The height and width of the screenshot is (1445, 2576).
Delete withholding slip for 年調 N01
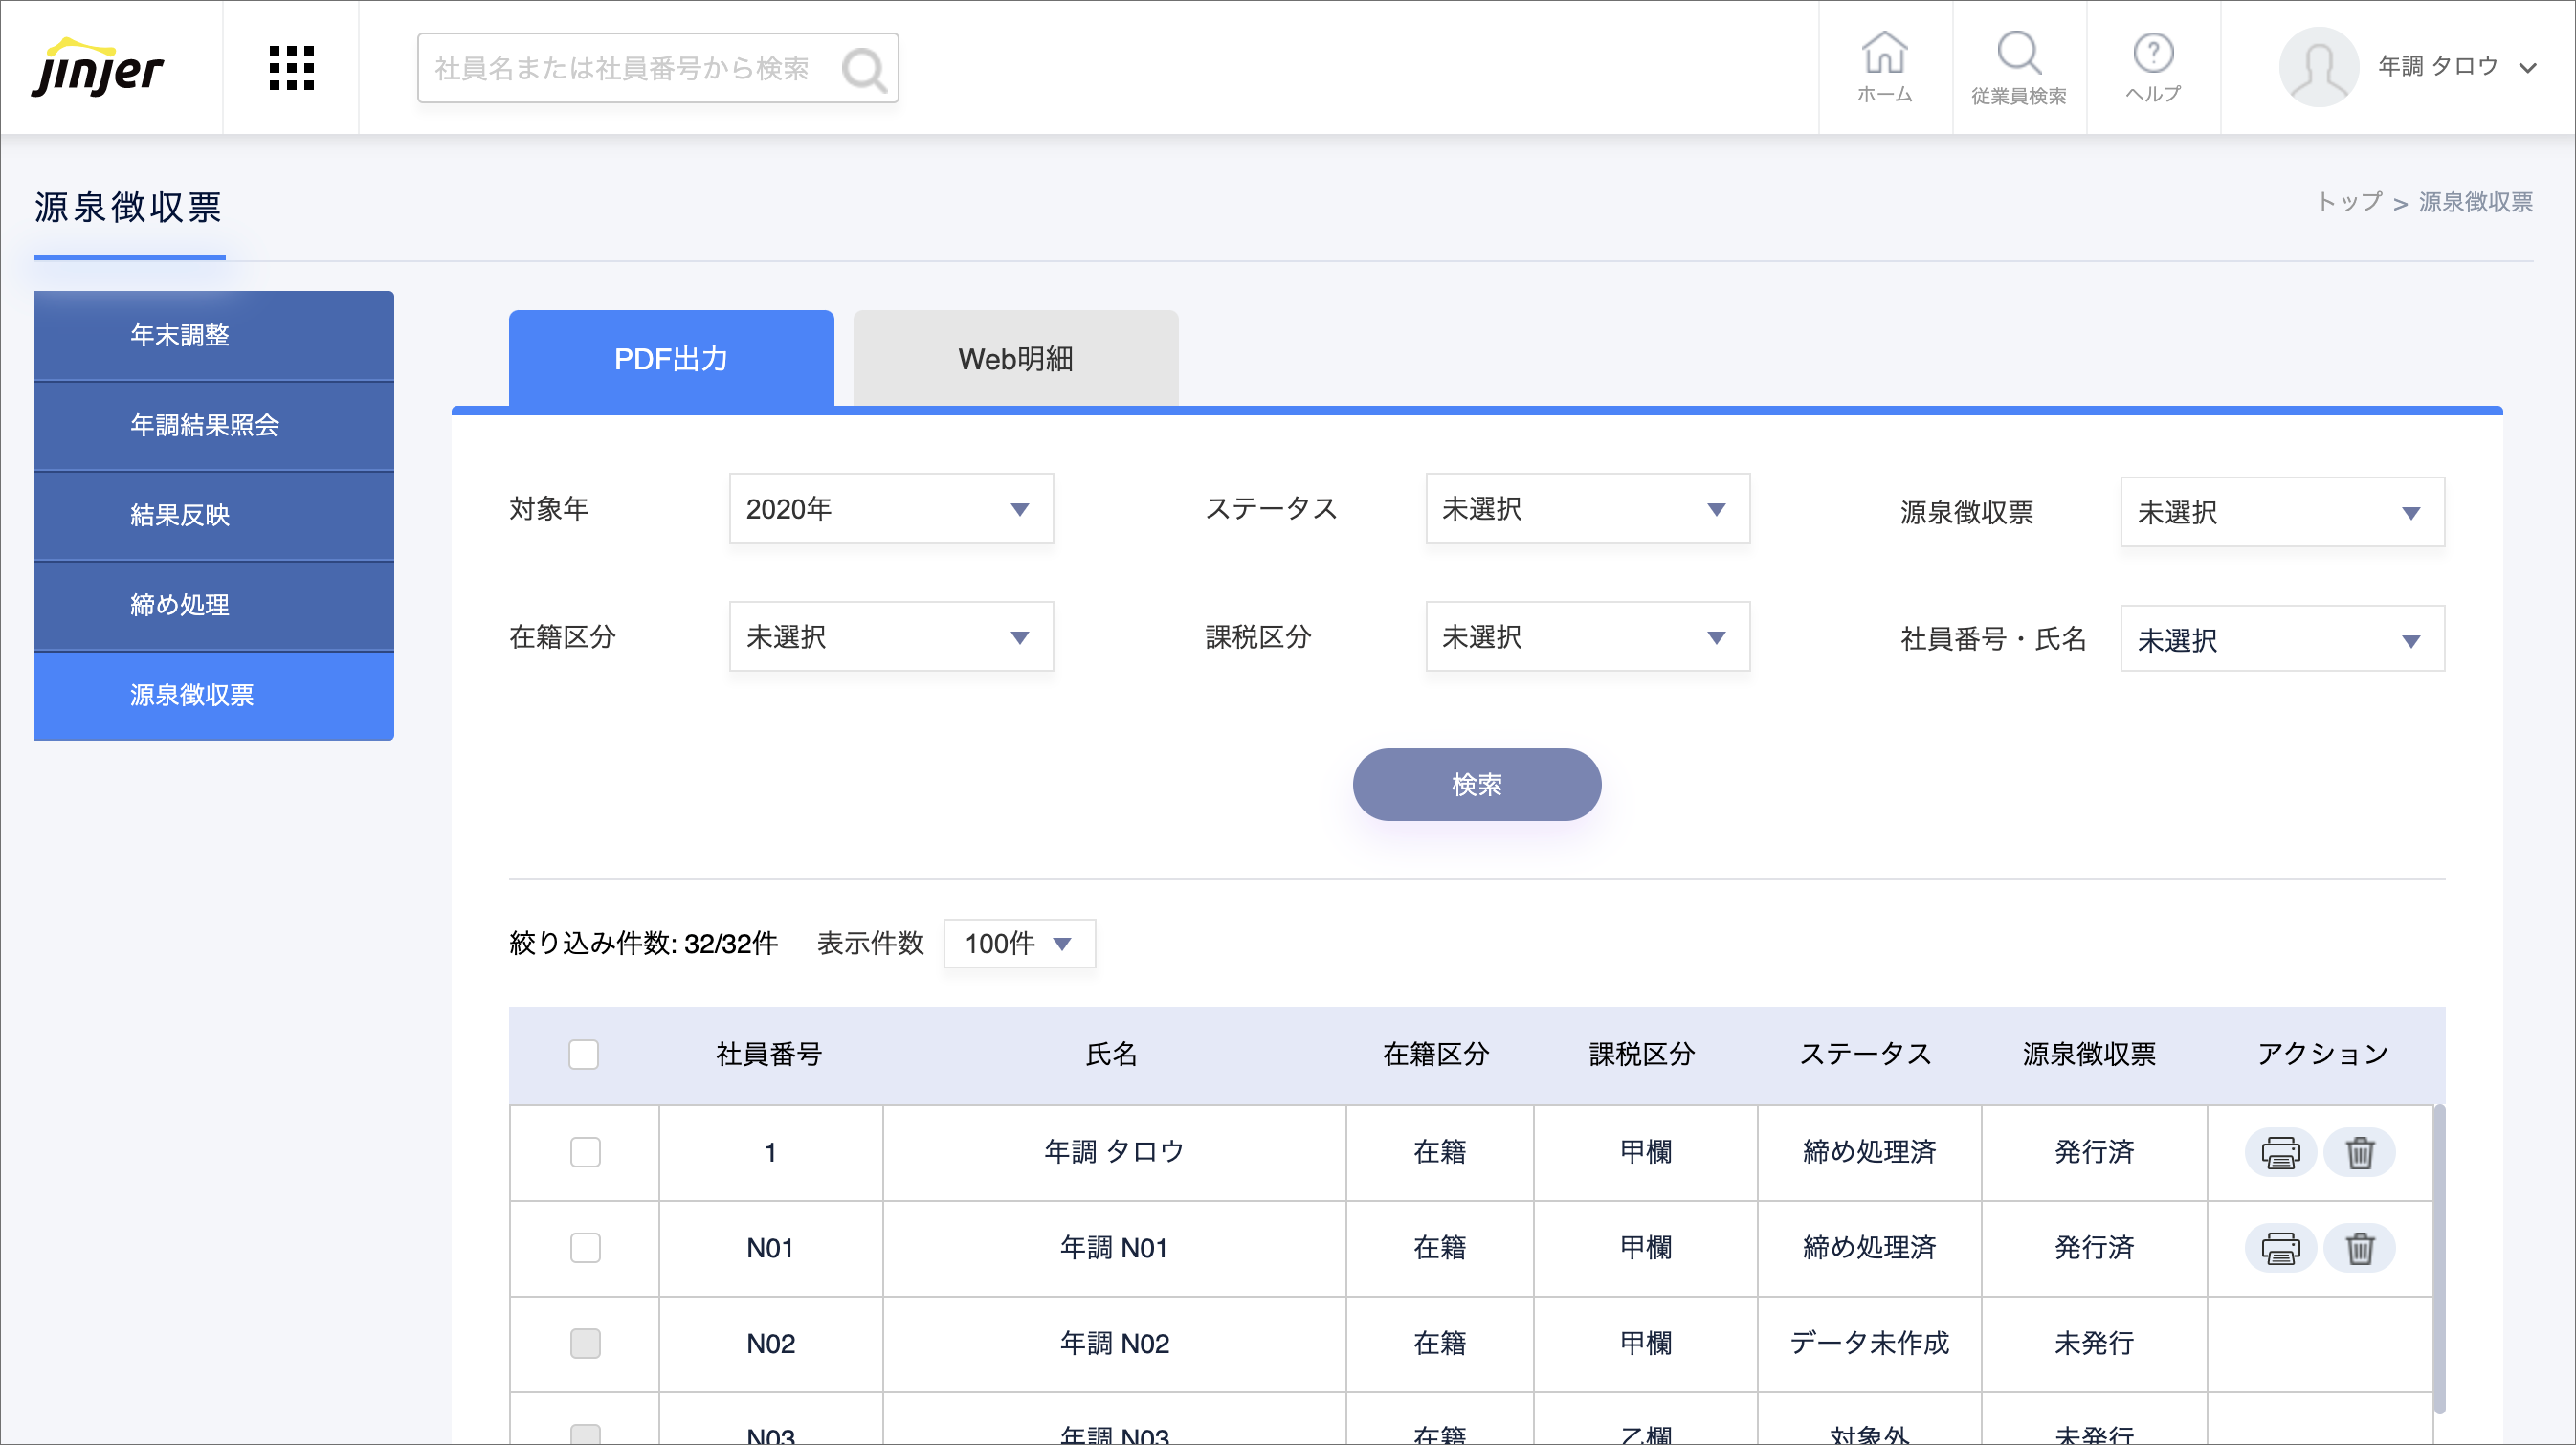[2359, 1248]
